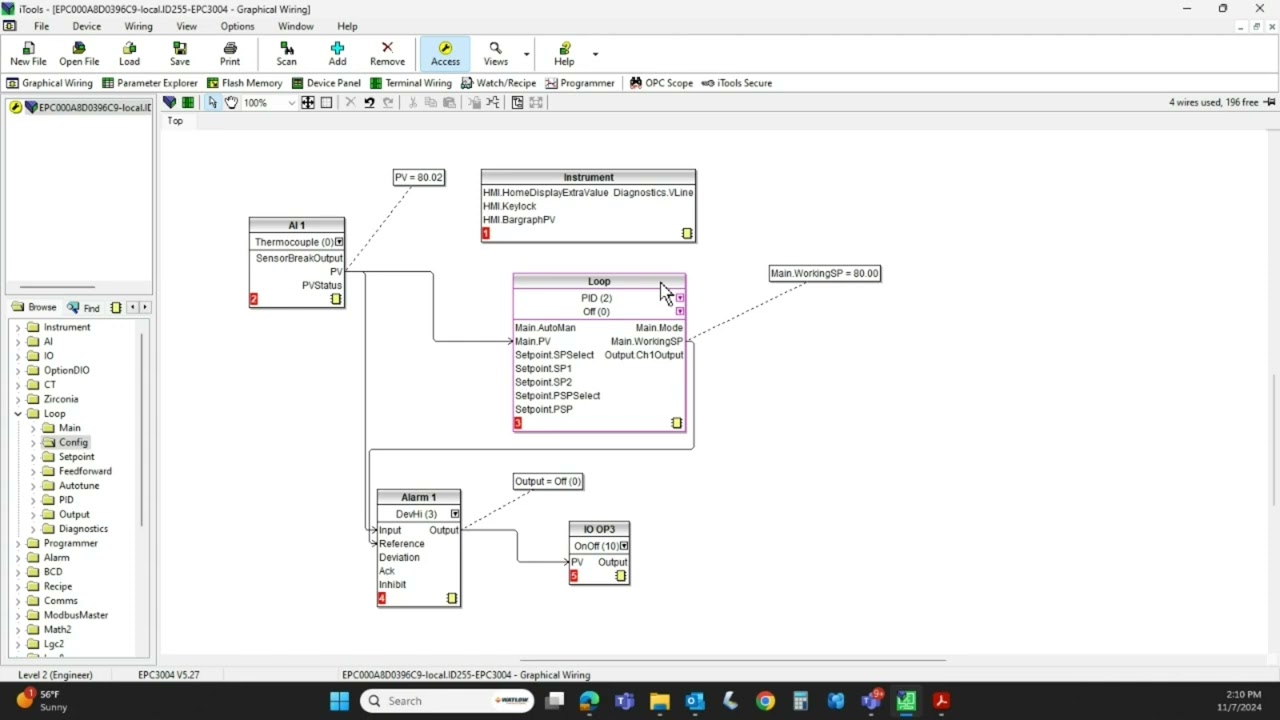Select the Config folder under Loop

click(x=65, y=442)
